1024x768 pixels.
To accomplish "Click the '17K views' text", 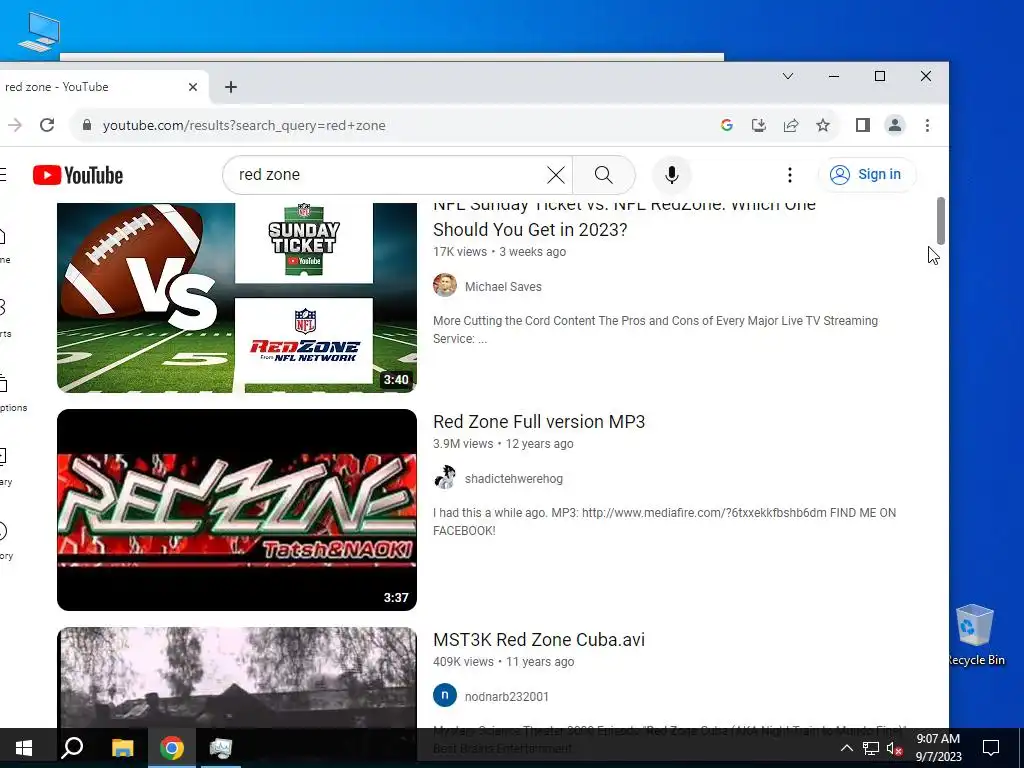I will pyautogui.click(x=460, y=252).
